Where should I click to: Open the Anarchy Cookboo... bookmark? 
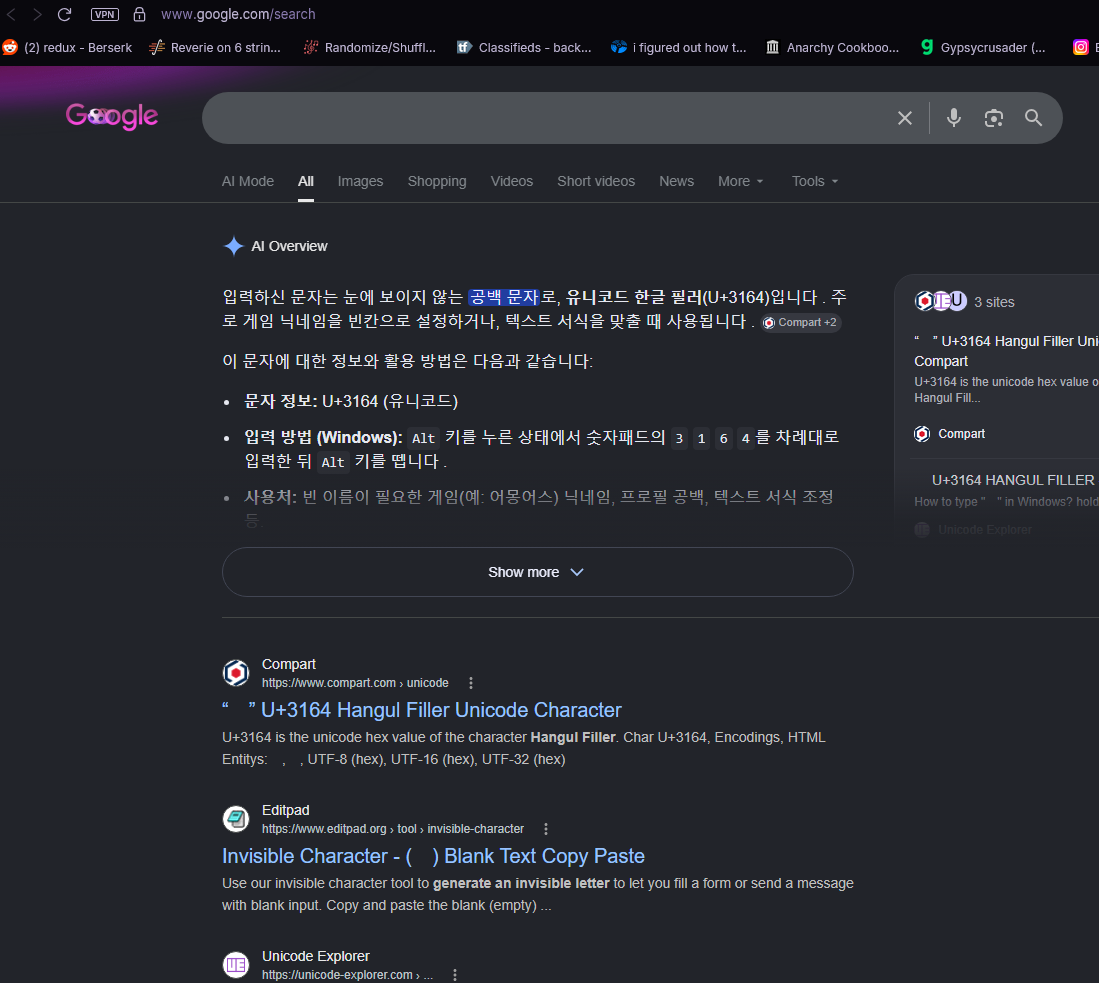click(x=832, y=48)
